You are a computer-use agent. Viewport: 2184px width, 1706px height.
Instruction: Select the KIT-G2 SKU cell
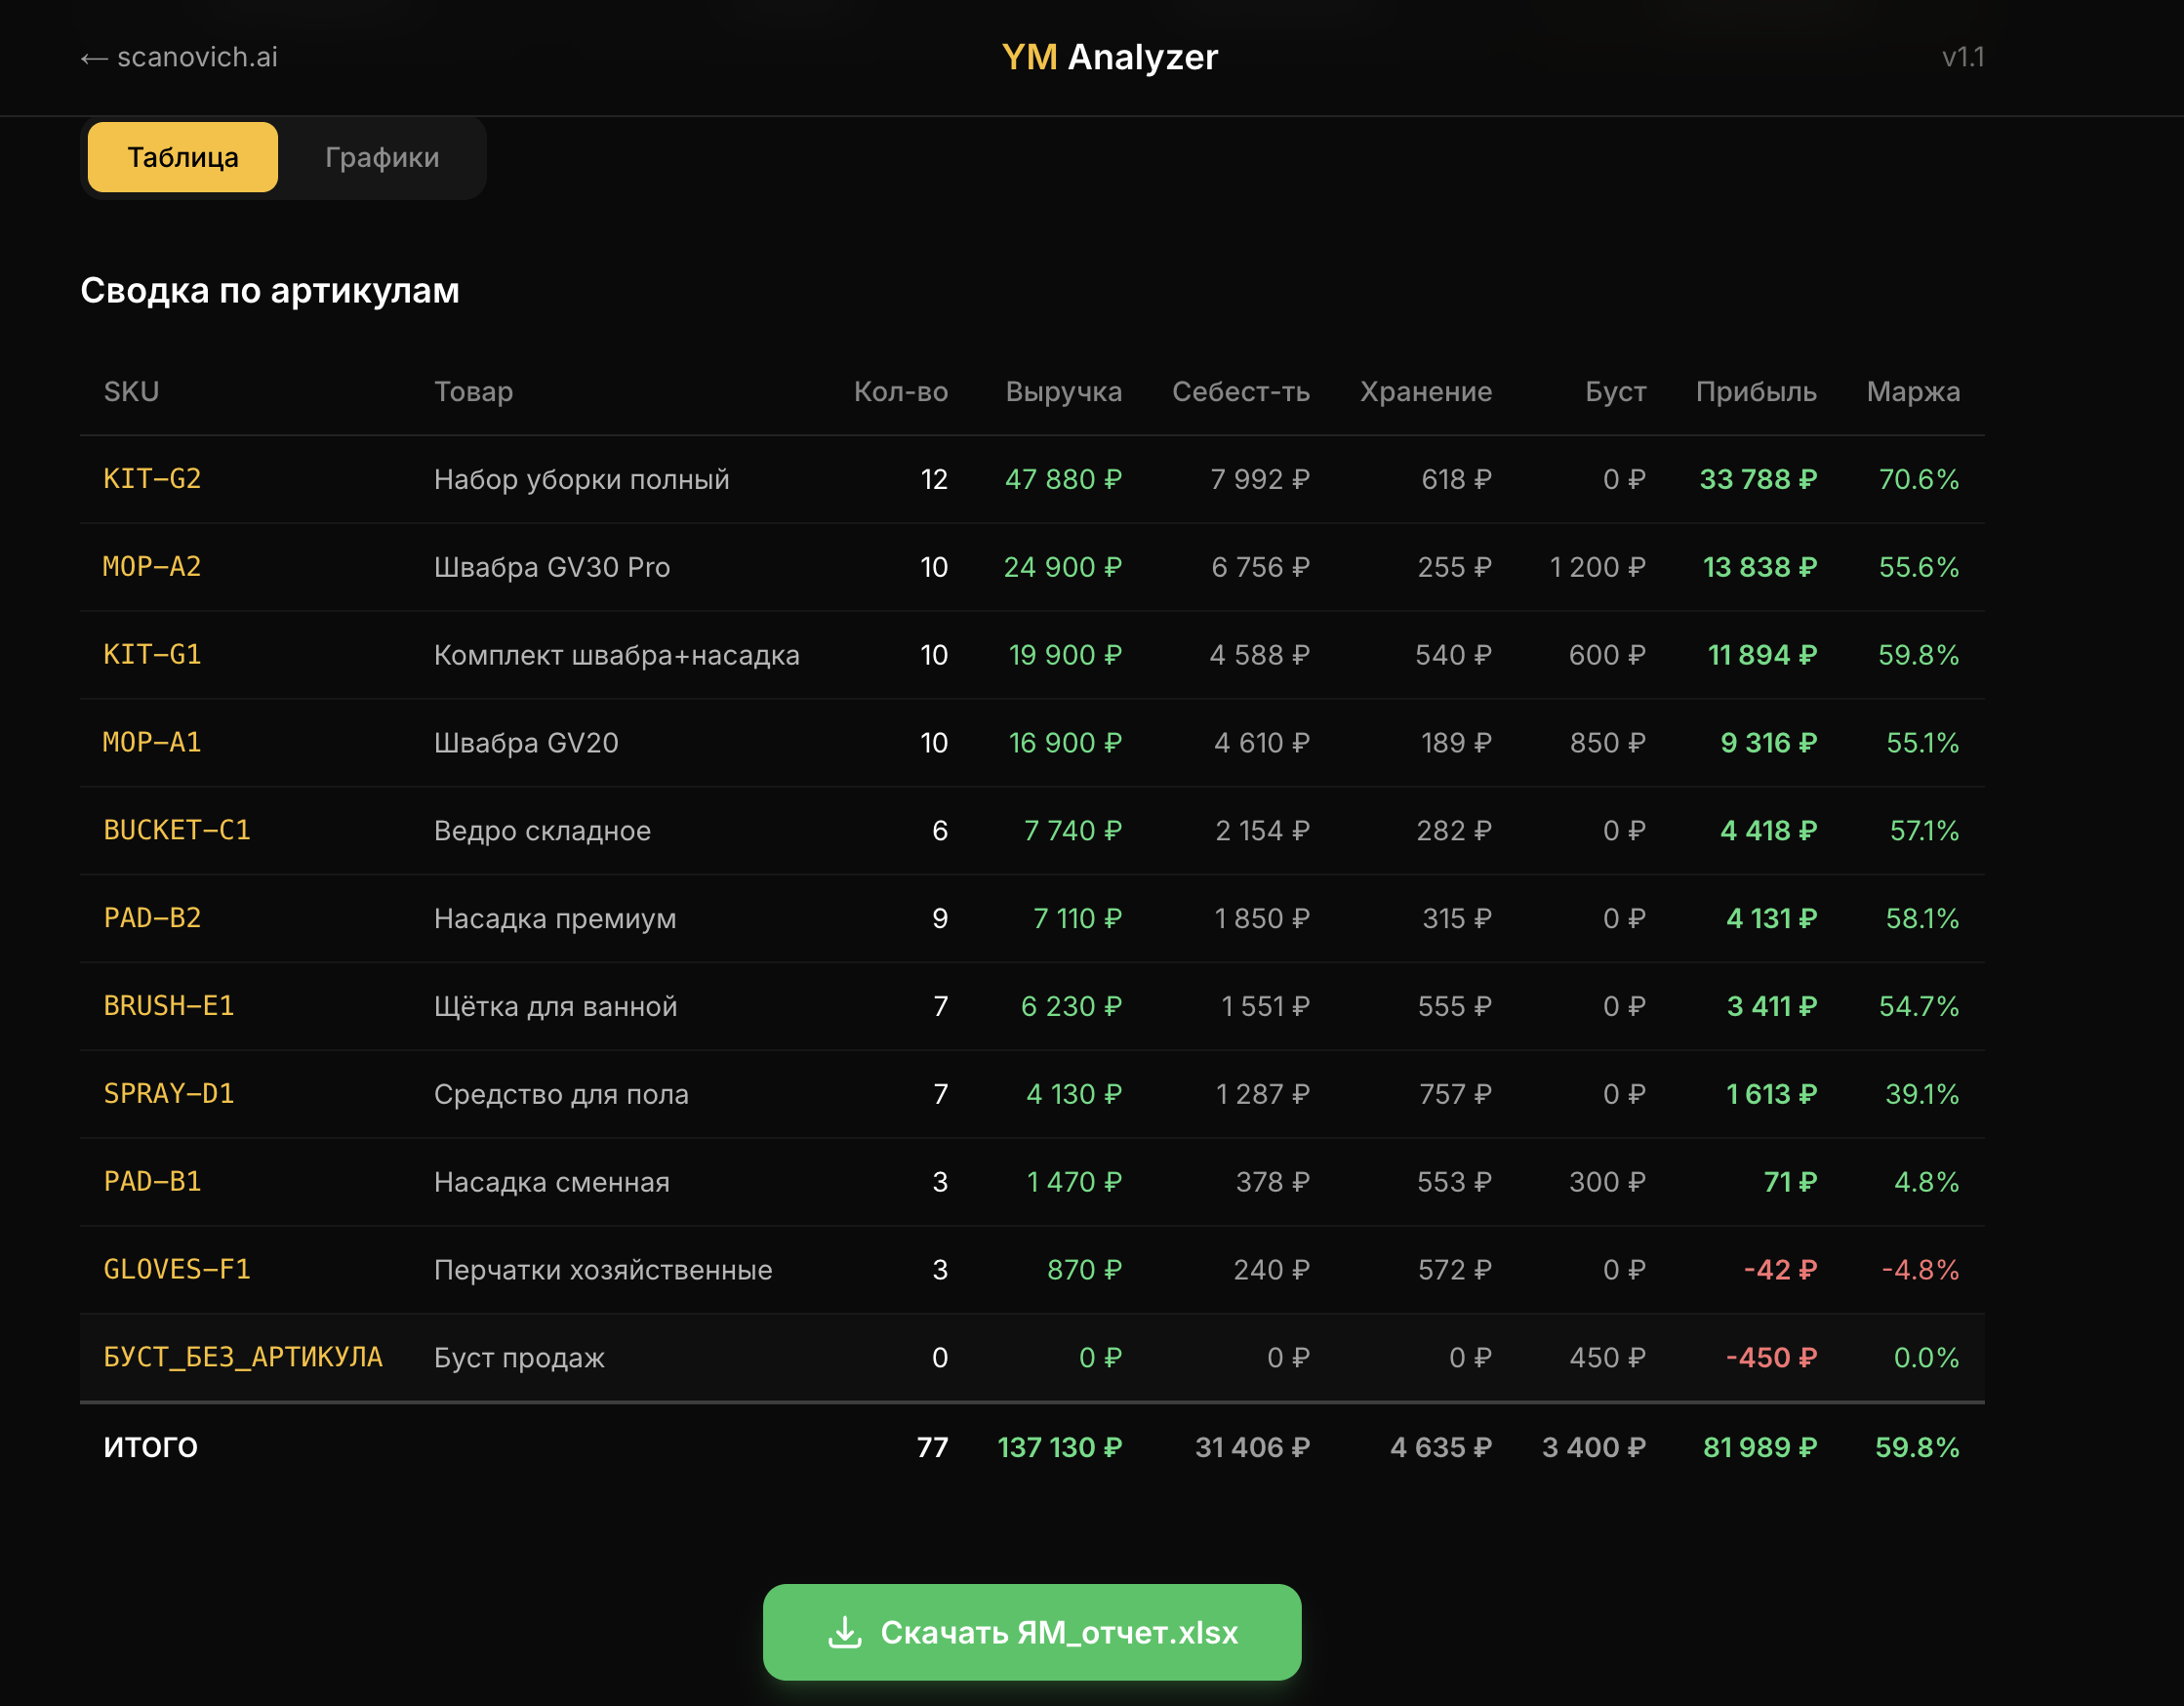152,479
